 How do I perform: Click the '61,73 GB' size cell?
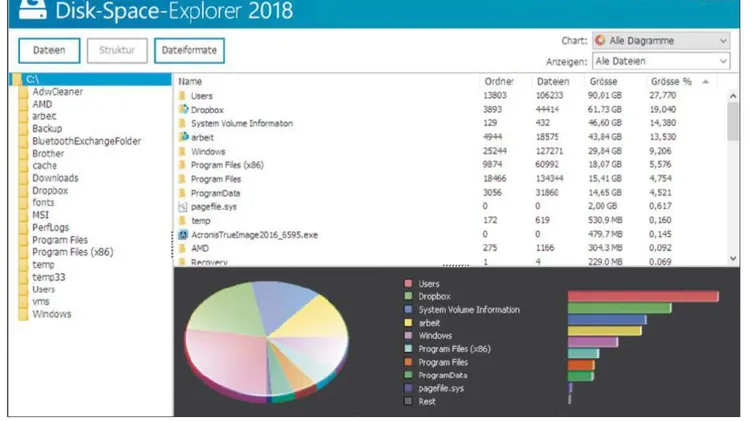tap(605, 110)
